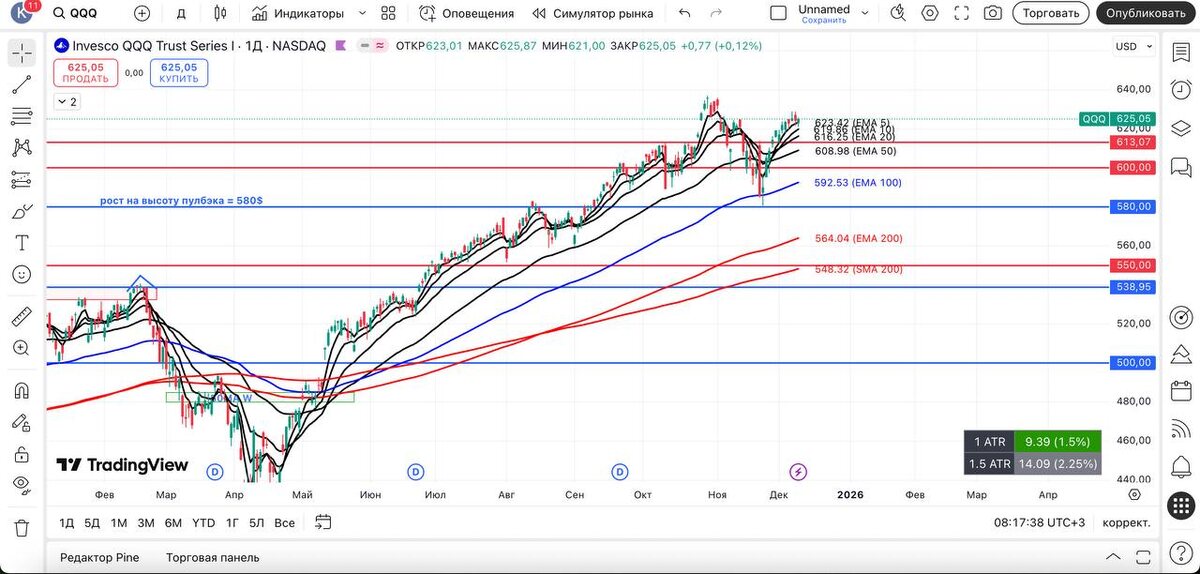Viewport: 1200px width, 574px height.
Task: Open the emoji and icons tool
Action: point(21,273)
